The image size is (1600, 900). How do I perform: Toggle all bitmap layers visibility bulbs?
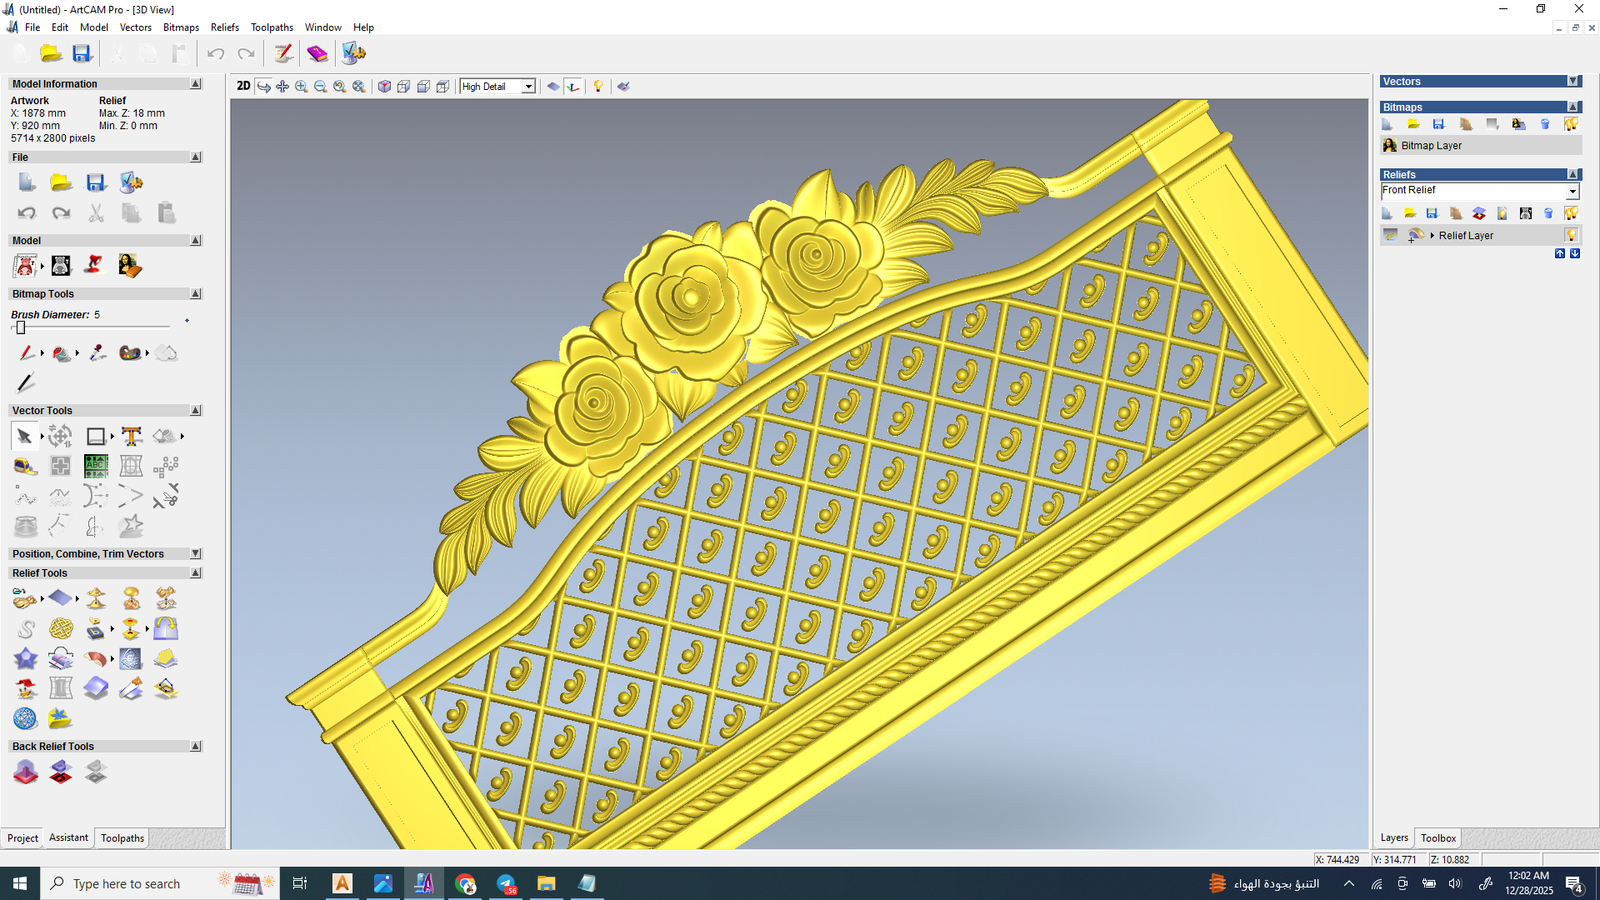[1571, 124]
